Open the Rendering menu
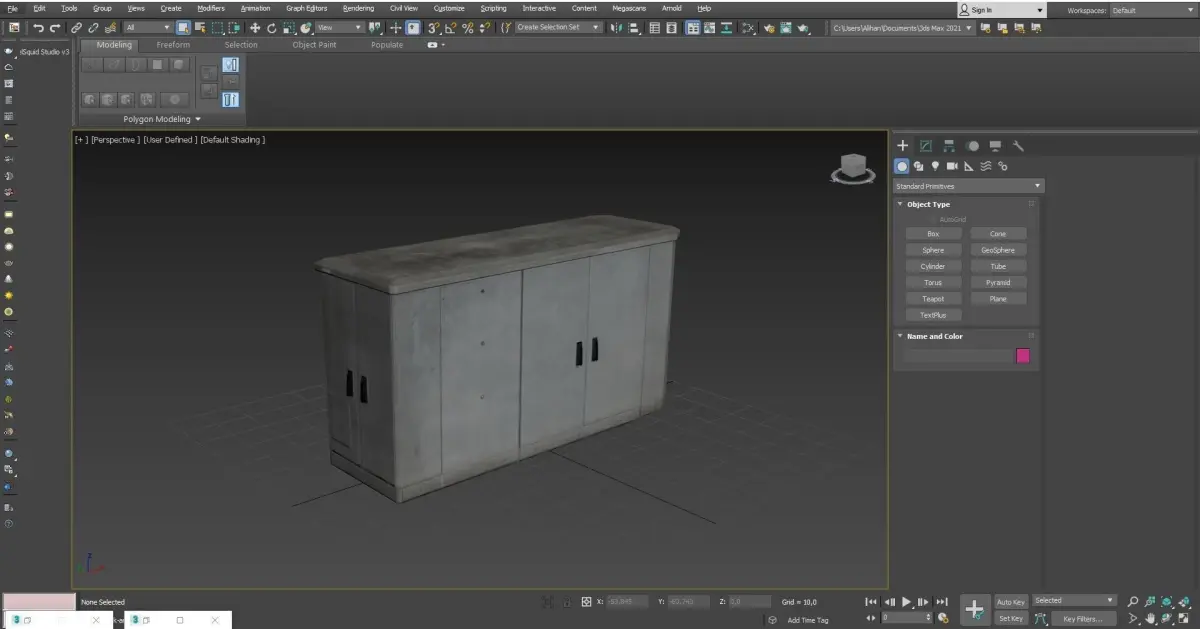The height and width of the screenshot is (629, 1200). [x=358, y=8]
